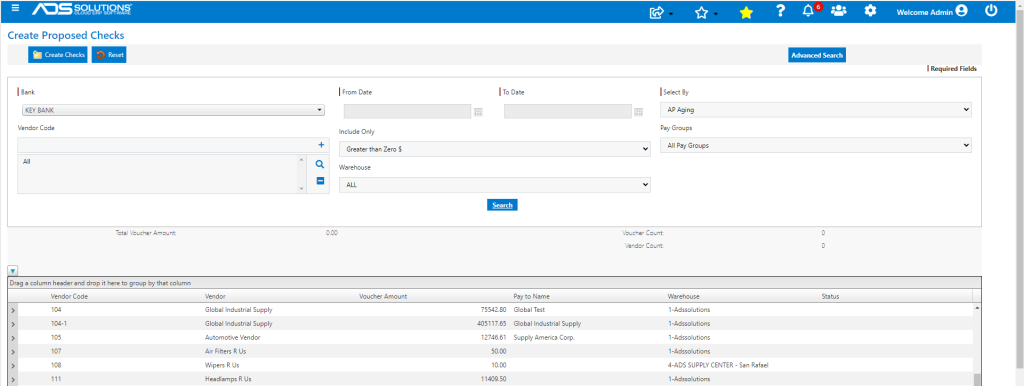Click the minus icon to remove vendor
The height and width of the screenshot is (386, 1024).
[x=320, y=181]
